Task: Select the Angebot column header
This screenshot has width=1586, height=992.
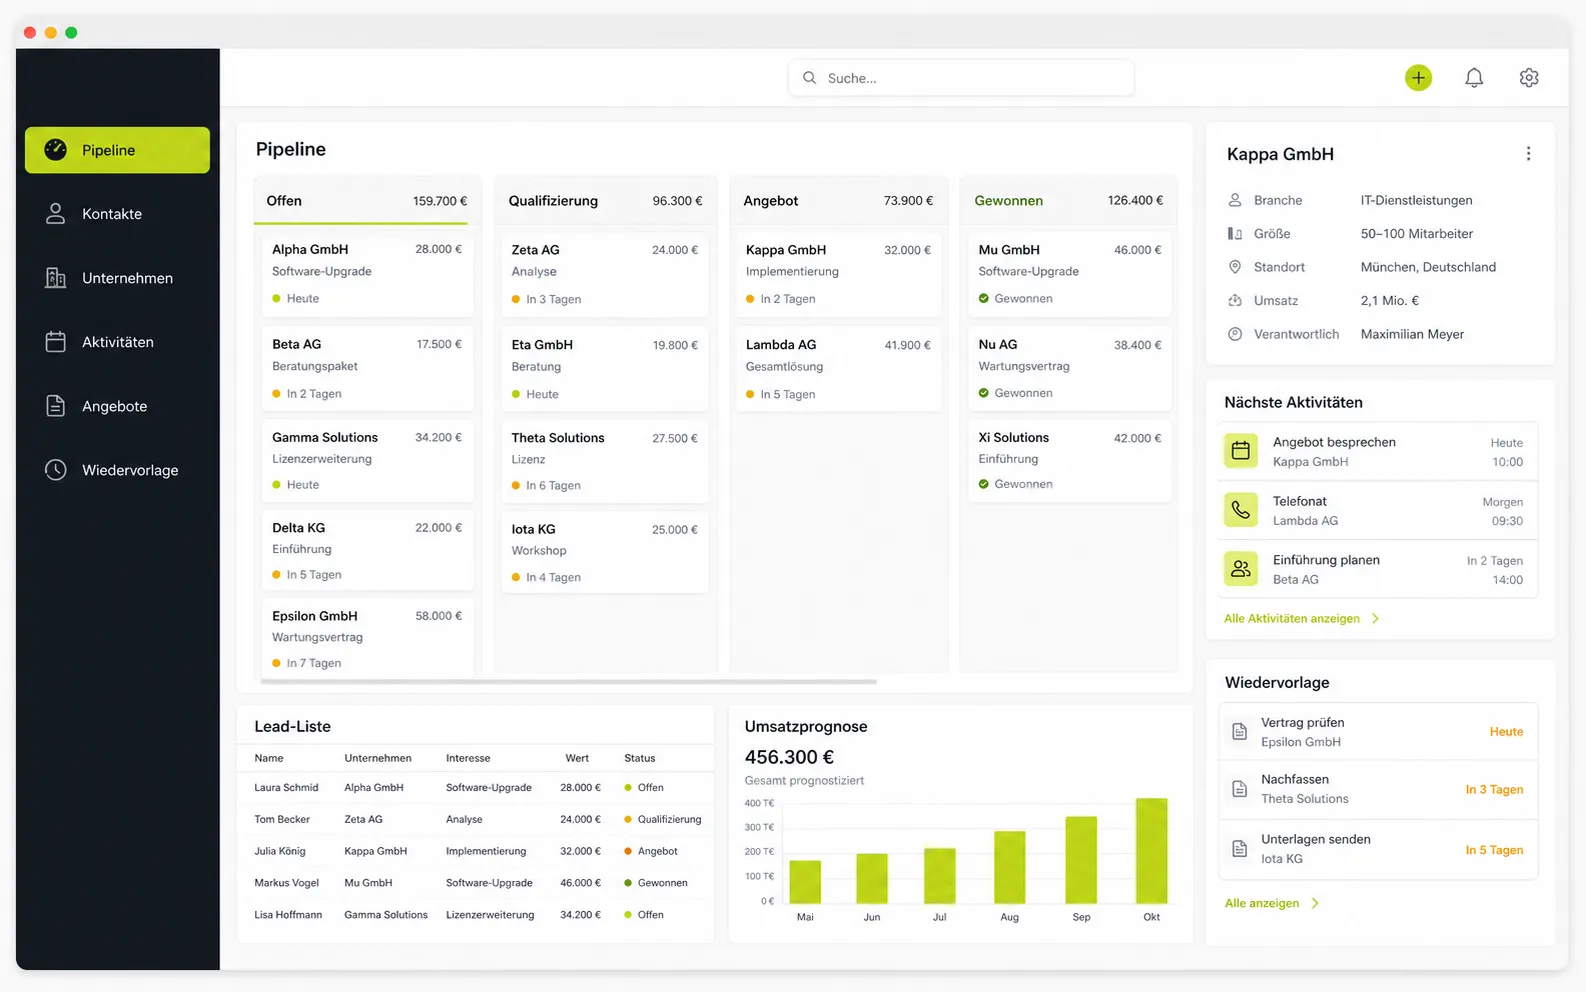Action: tap(838, 201)
